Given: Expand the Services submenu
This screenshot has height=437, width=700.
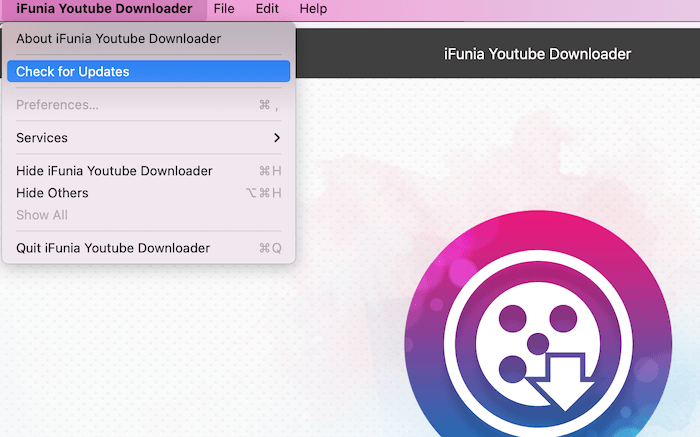Looking at the screenshot, I should 42,138.
